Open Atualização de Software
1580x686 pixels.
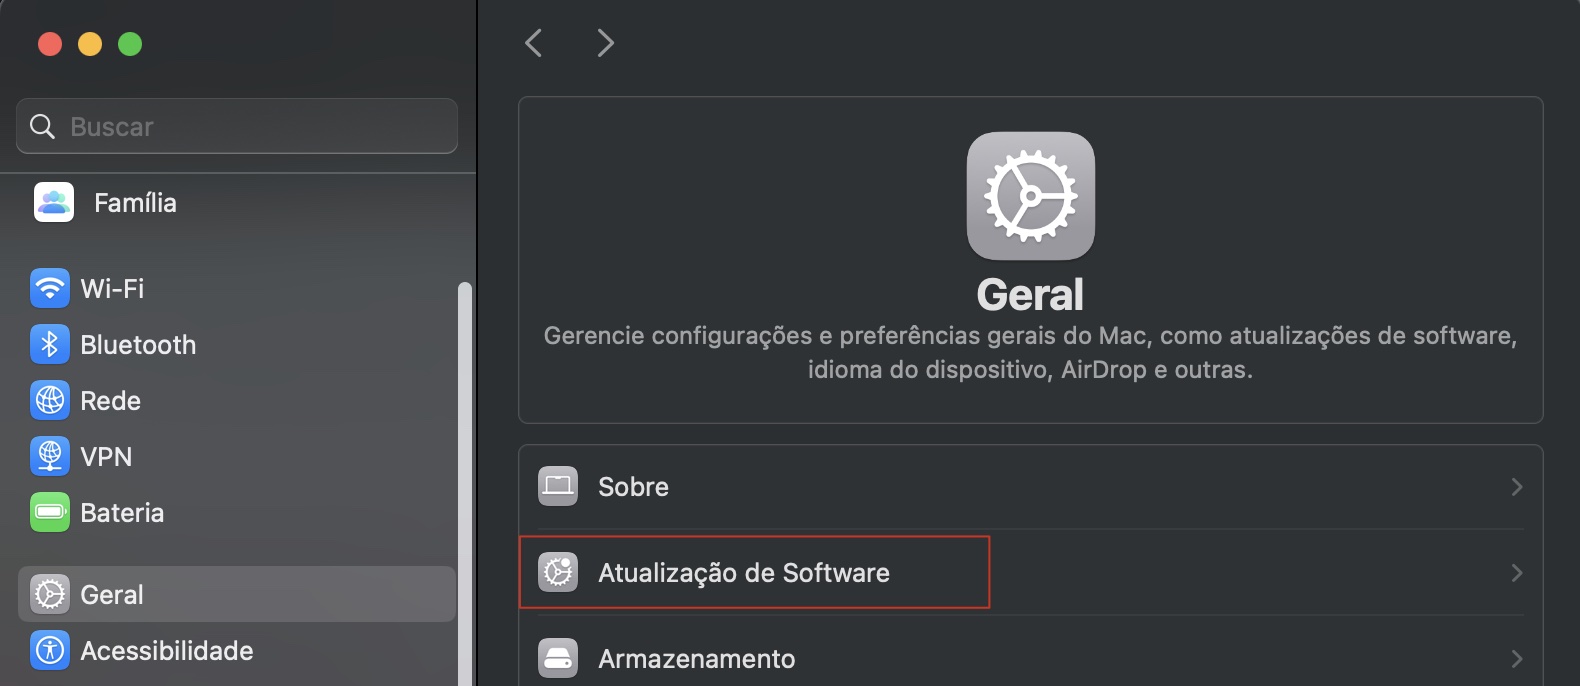(744, 573)
